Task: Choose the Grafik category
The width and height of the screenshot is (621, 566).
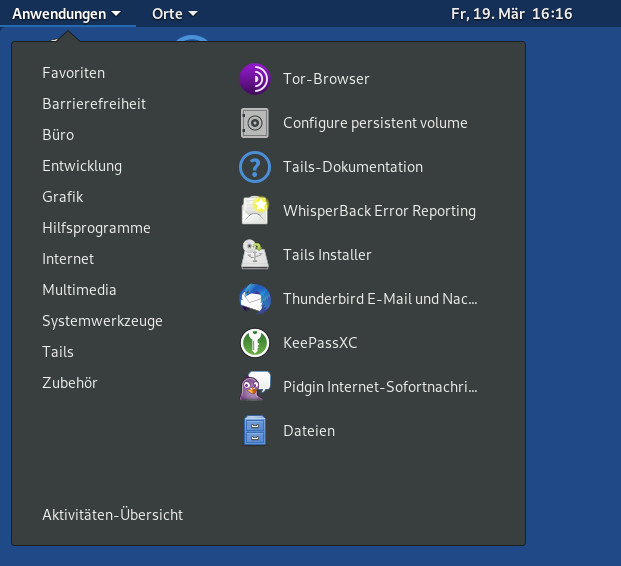Action: [63, 197]
